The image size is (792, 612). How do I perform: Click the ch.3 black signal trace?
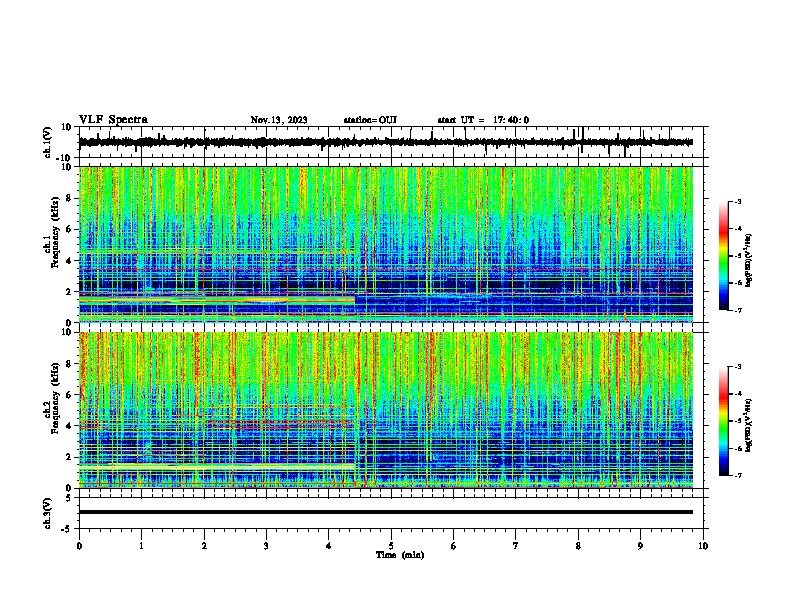point(386,512)
